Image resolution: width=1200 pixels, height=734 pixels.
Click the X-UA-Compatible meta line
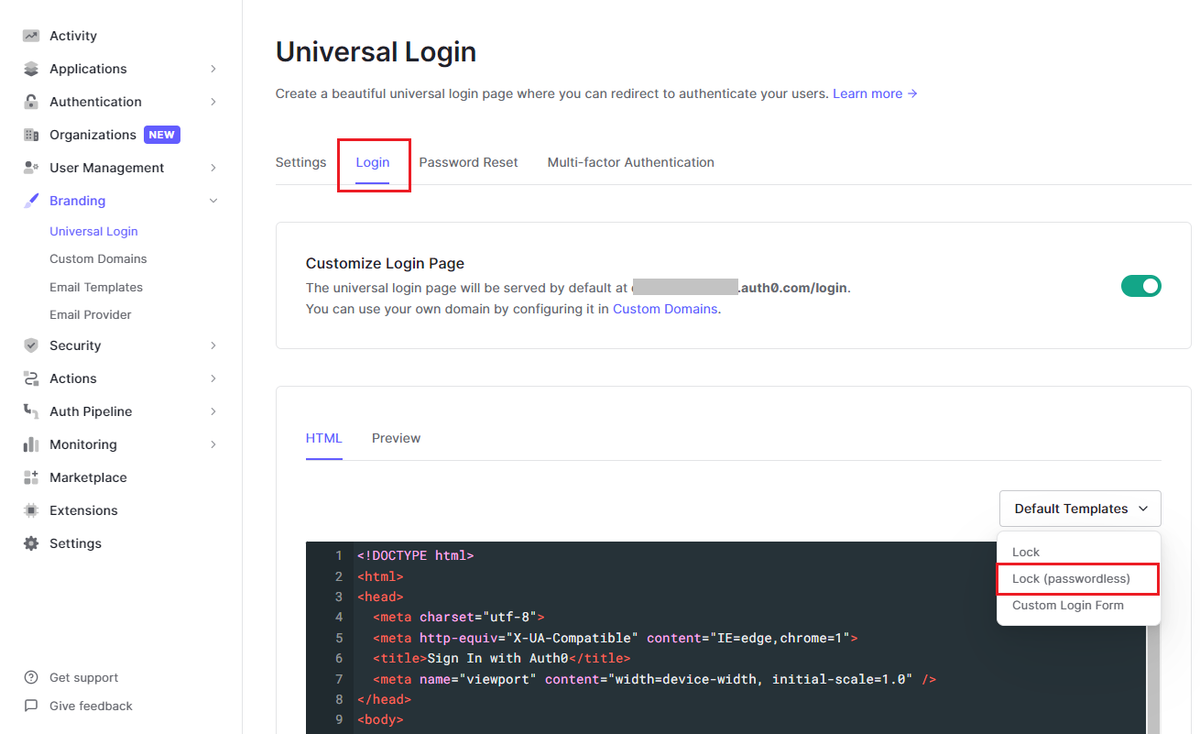[616, 638]
